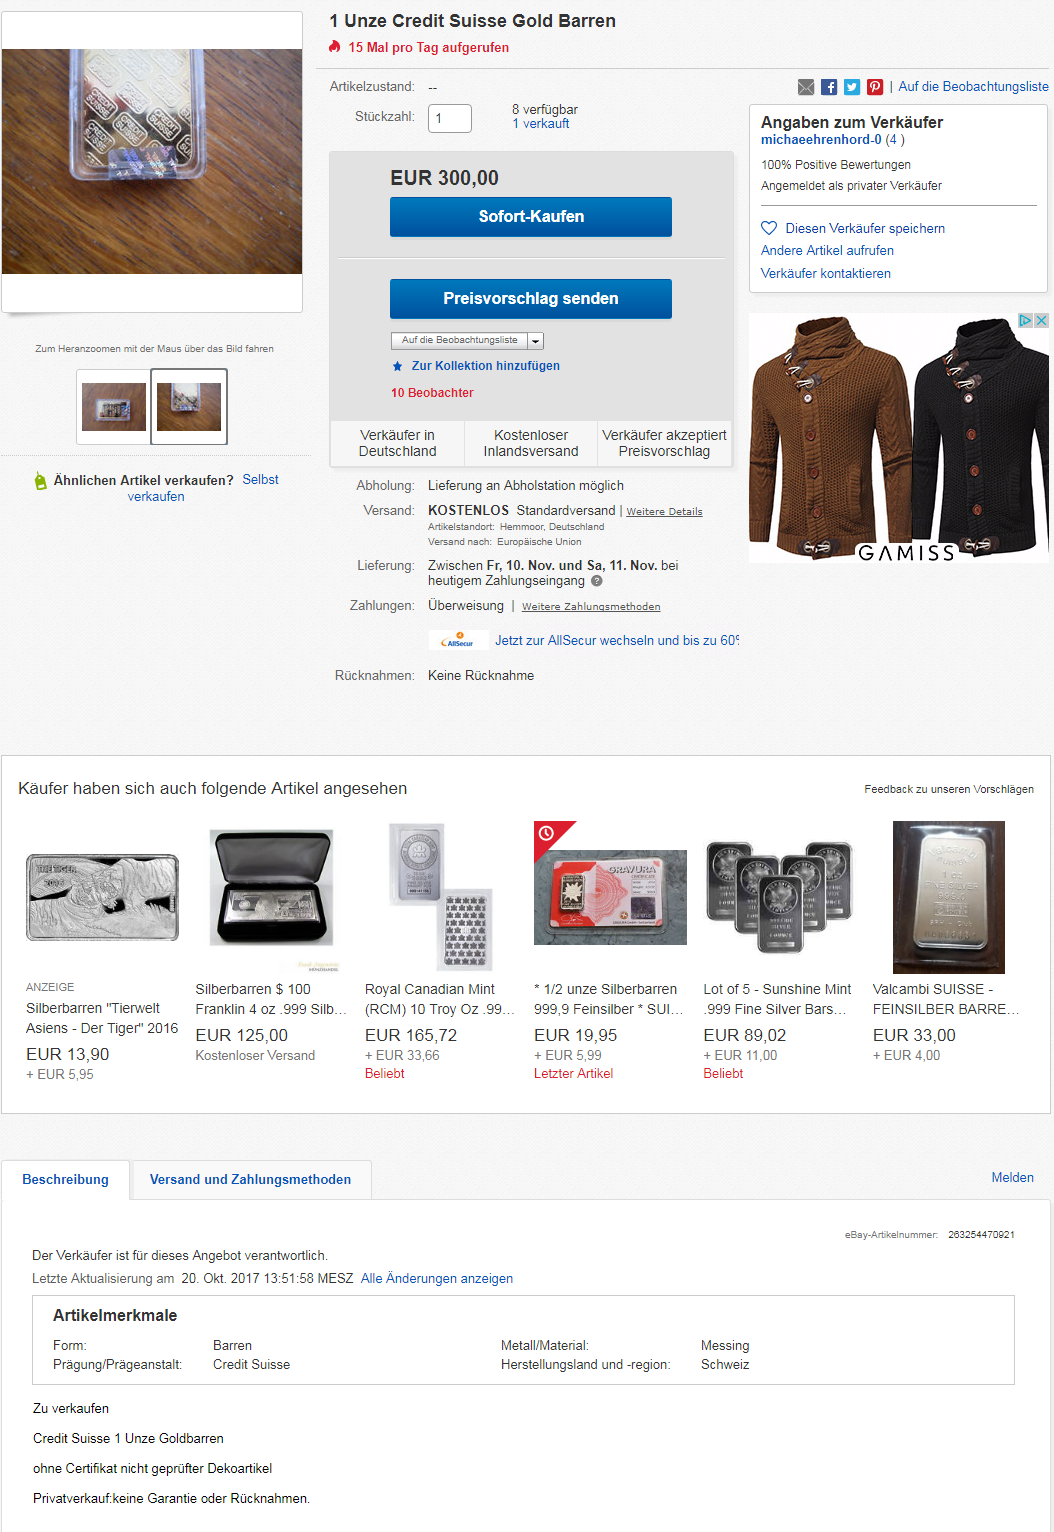Click the delivery info question mark icon
This screenshot has width=1054, height=1532.
tap(597, 581)
